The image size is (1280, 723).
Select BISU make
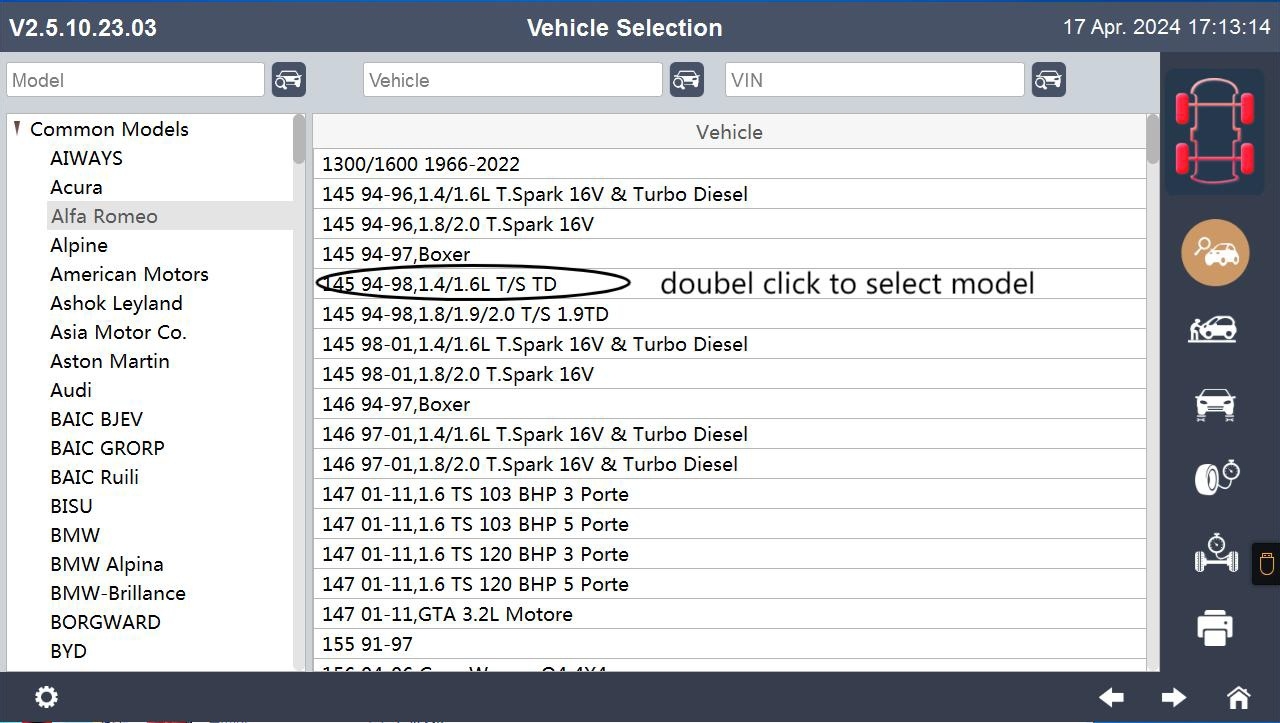(x=71, y=506)
